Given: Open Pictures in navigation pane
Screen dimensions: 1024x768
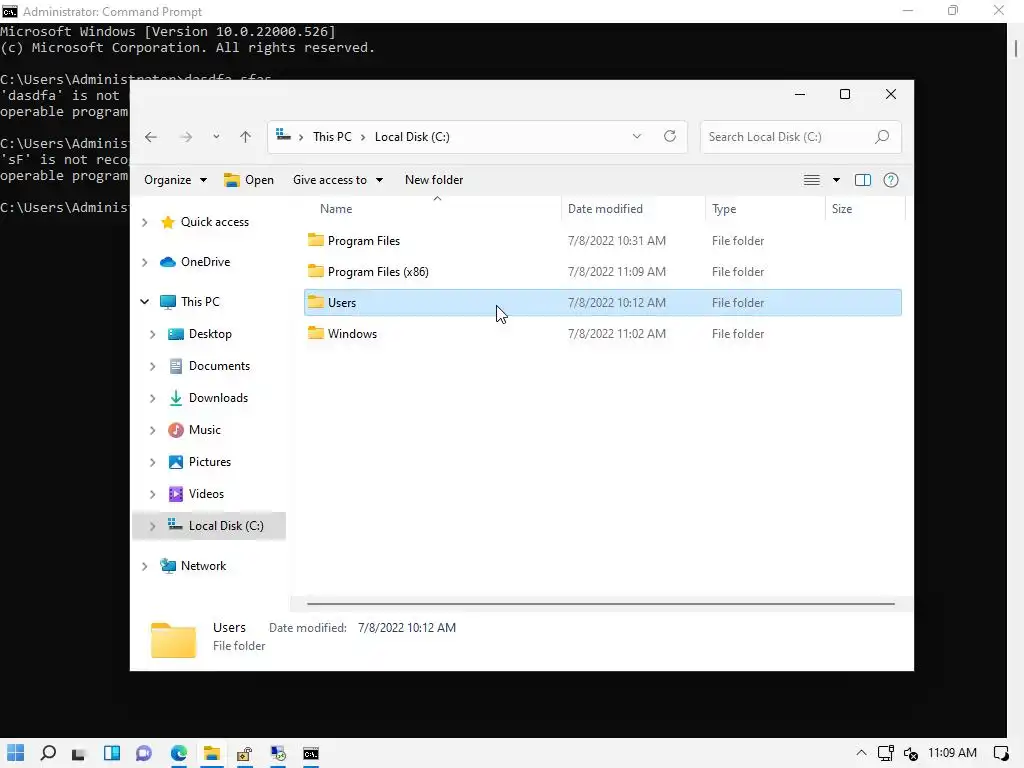Looking at the screenshot, I should [210, 462].
